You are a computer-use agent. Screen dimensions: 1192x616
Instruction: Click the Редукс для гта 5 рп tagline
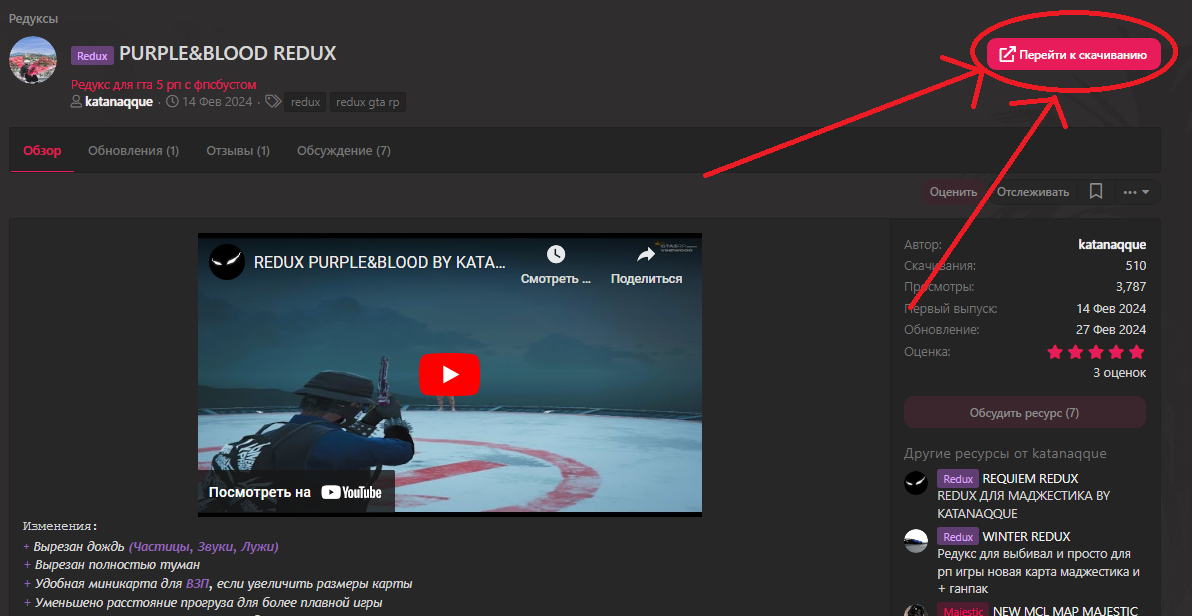click(163, 84)
